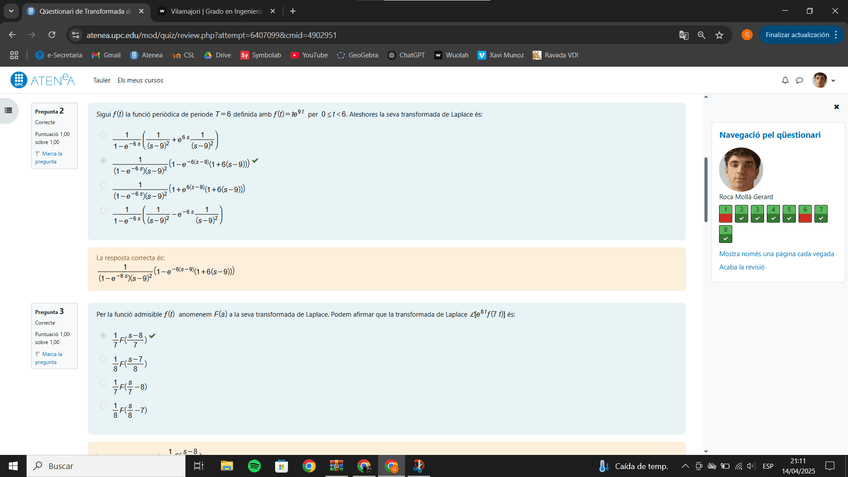Screen dimensions: 848x477
Task: Close the quiz navigation side panel
Action: (836, 106)
